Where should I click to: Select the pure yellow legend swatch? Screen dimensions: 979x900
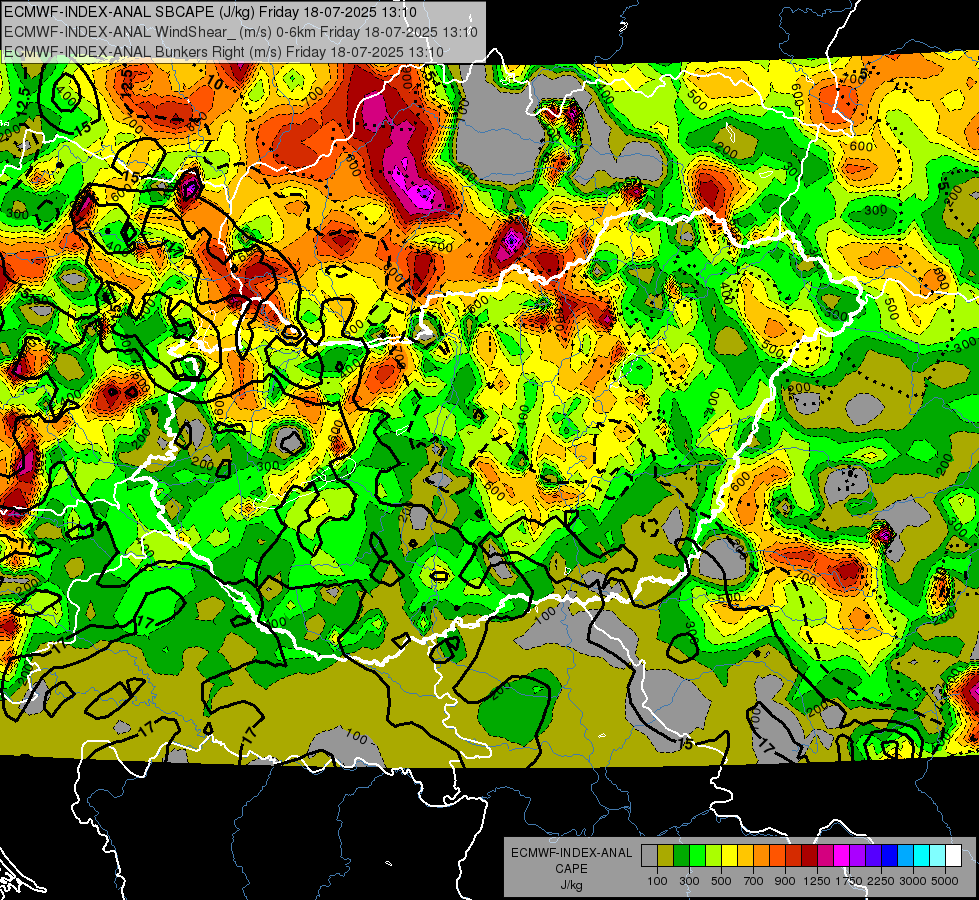pos(729,856)
